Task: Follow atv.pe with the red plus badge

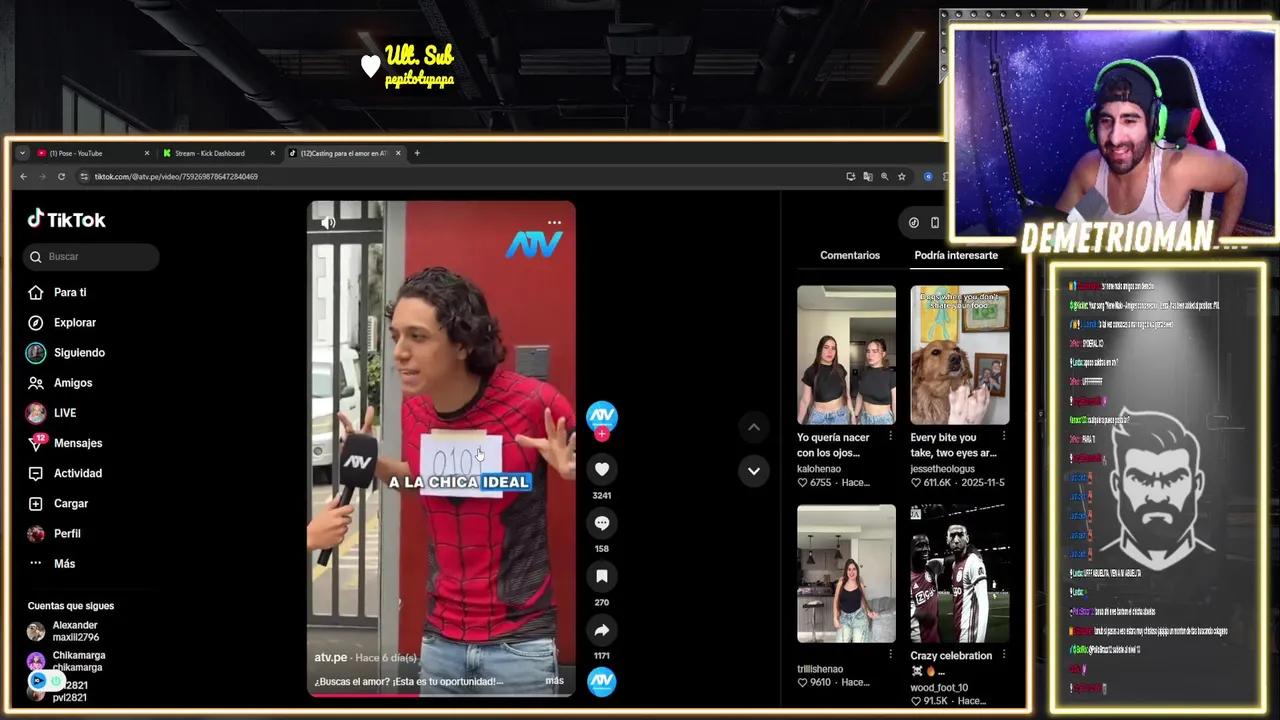Action: [601, 434]
